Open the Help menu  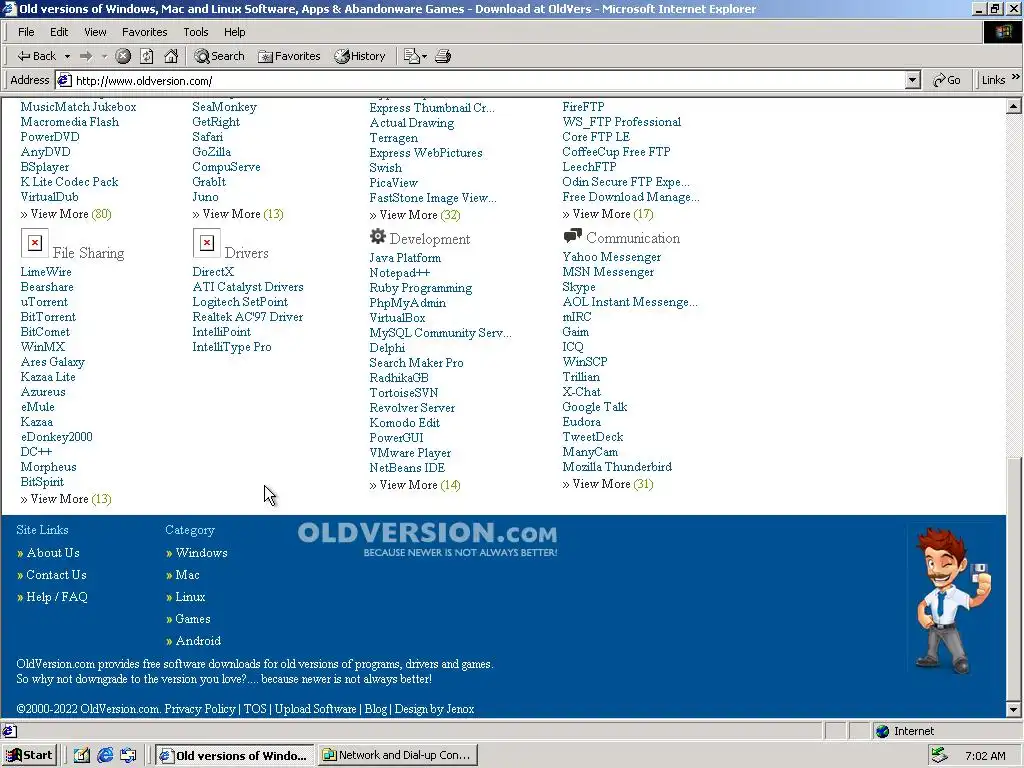(x=234, y=32)
